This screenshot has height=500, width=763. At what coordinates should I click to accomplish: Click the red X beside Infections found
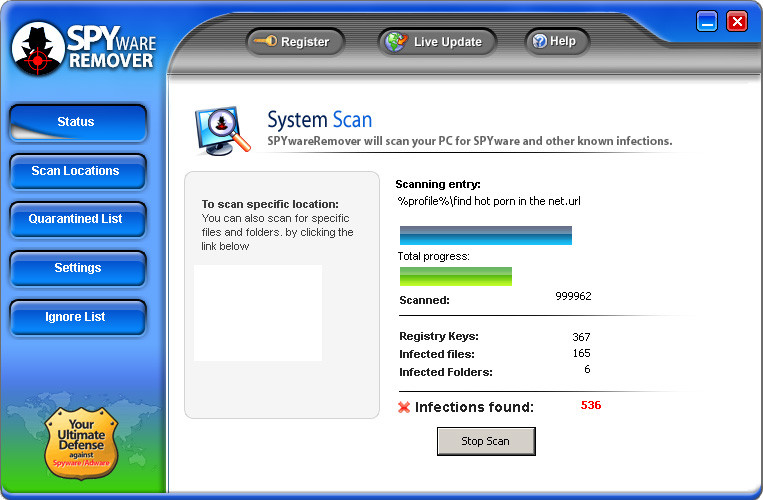click(404, 407)
